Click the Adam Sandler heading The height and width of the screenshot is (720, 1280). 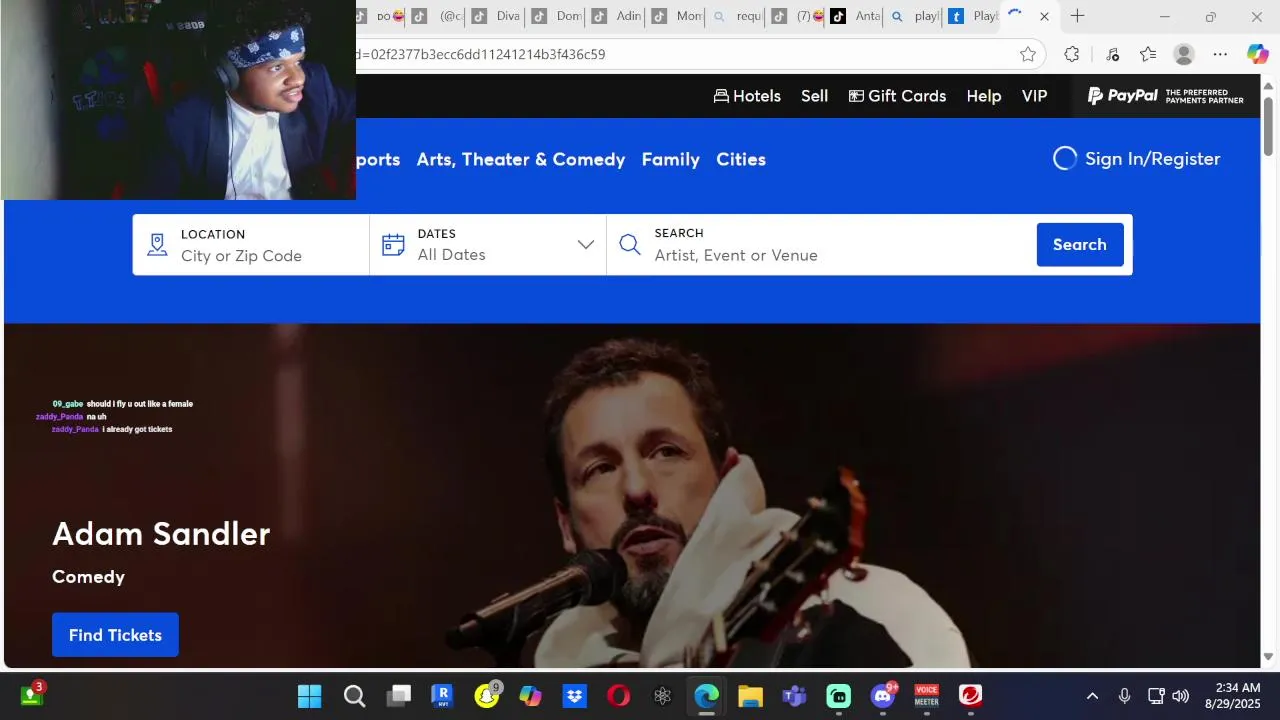tap(161, 534)
